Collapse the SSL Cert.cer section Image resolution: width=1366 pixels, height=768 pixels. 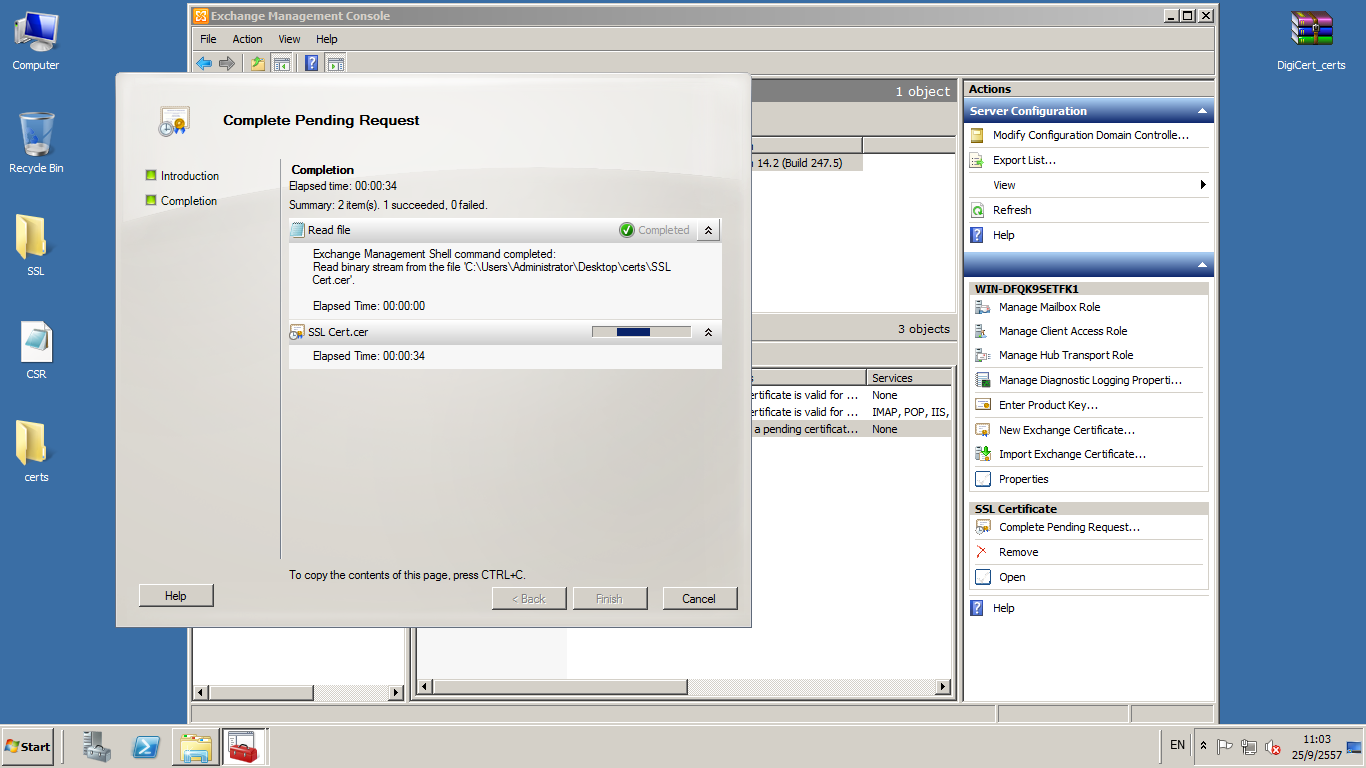[708, 332]
